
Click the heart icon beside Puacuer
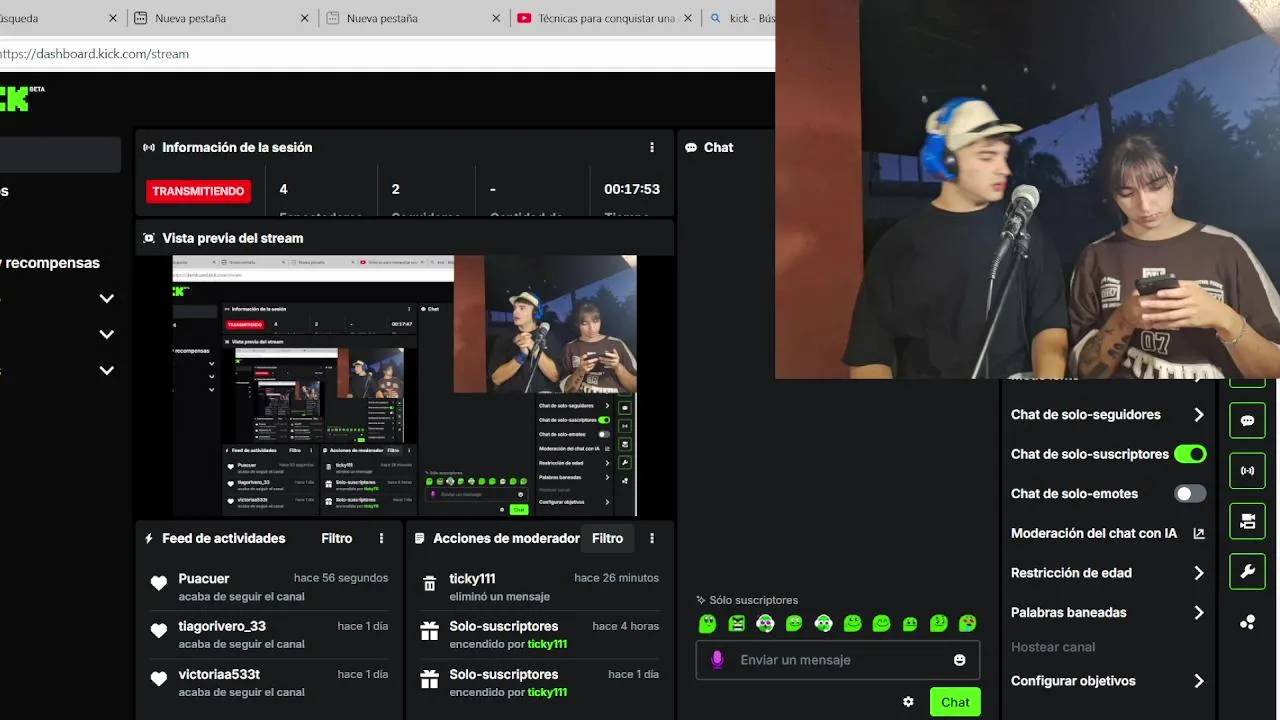click(x=158, y=584)
